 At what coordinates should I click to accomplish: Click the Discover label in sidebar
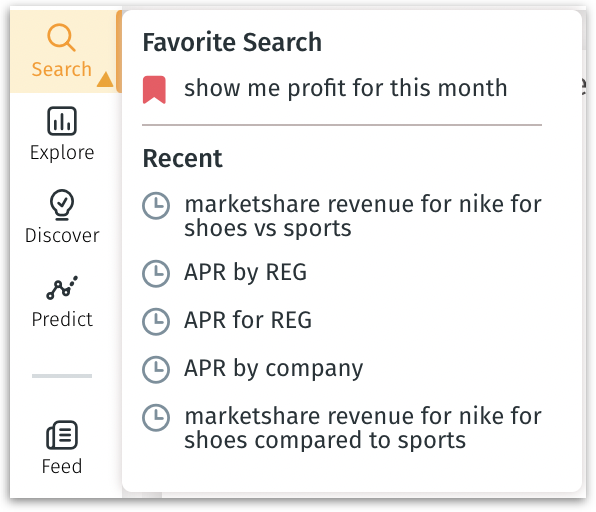click(62, 236)
